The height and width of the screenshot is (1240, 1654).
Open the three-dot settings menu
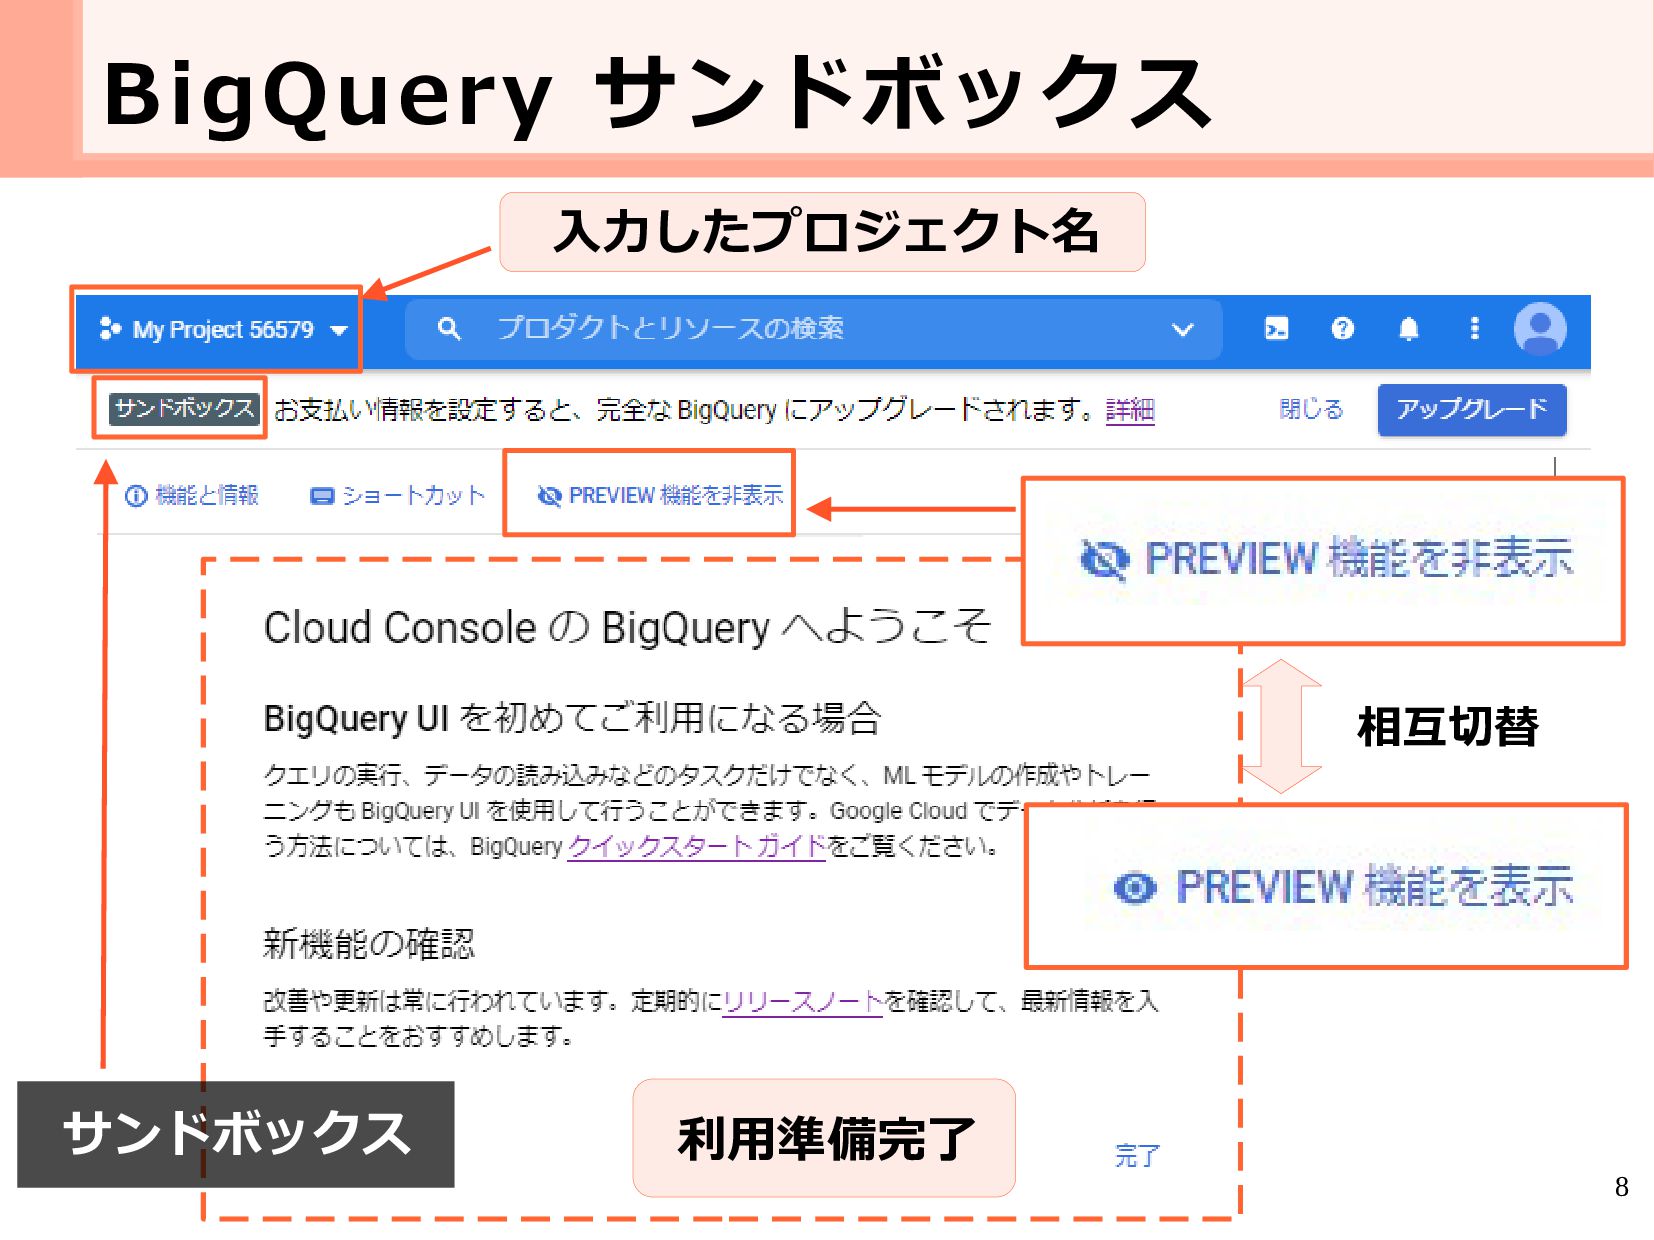[x=1474, y=329]
